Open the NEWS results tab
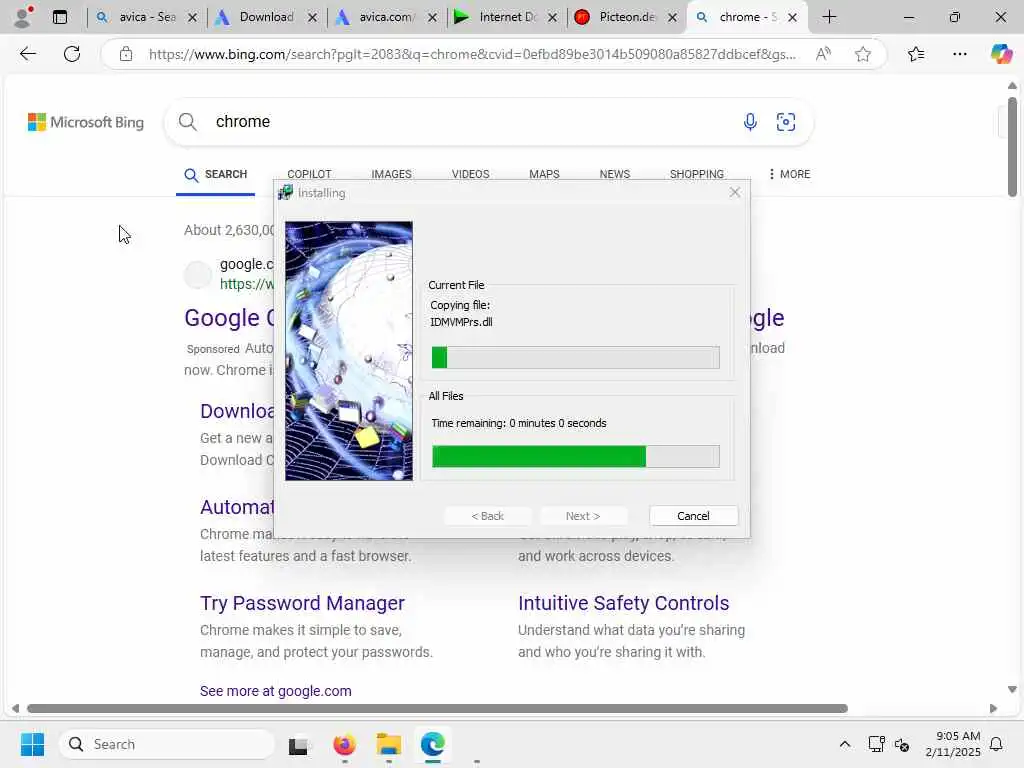Screen dimensions: 1024x768 (615, 174)
